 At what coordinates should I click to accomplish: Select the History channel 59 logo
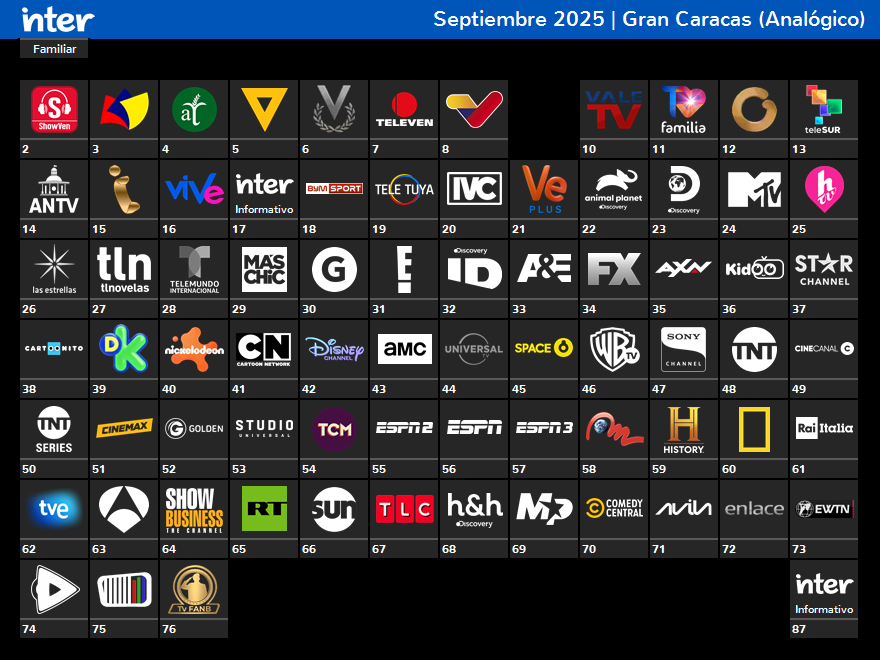(684, 429)
